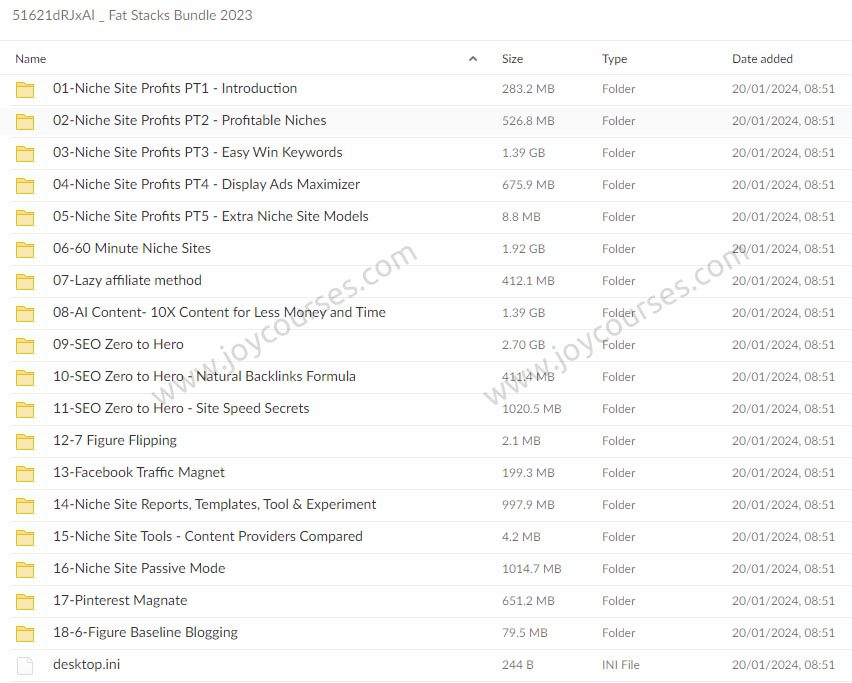Click folder icon for 14-Niche Site Reports
The height and width of the screenshot is (683, 852).
coord(24,505)
